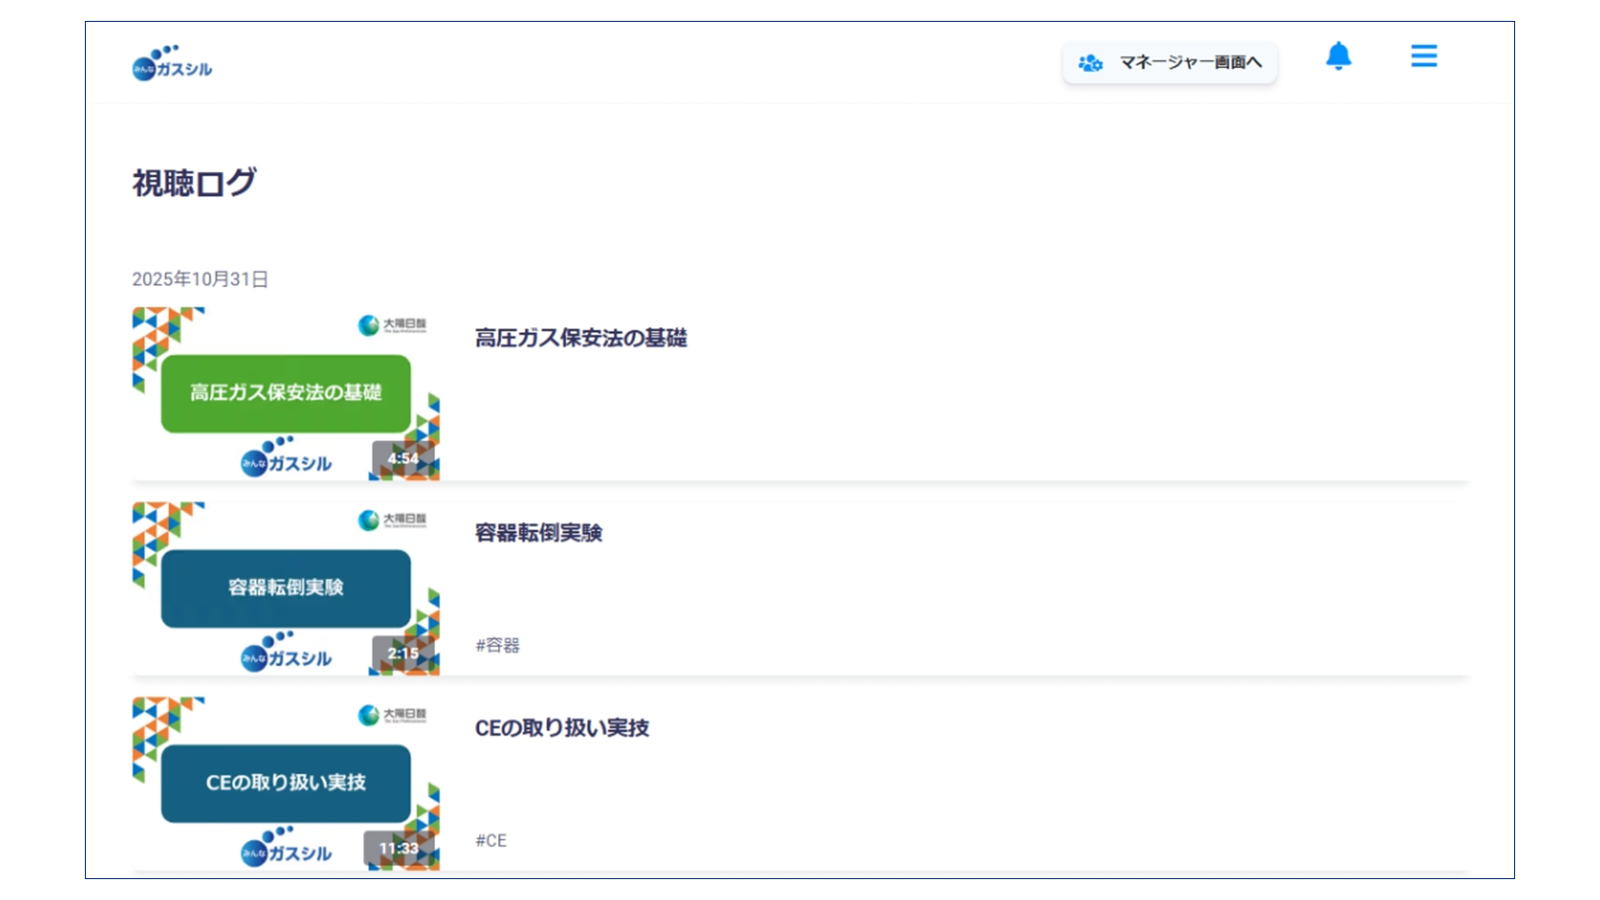Open the マネージャー画面へ screen

(1170, 62)
